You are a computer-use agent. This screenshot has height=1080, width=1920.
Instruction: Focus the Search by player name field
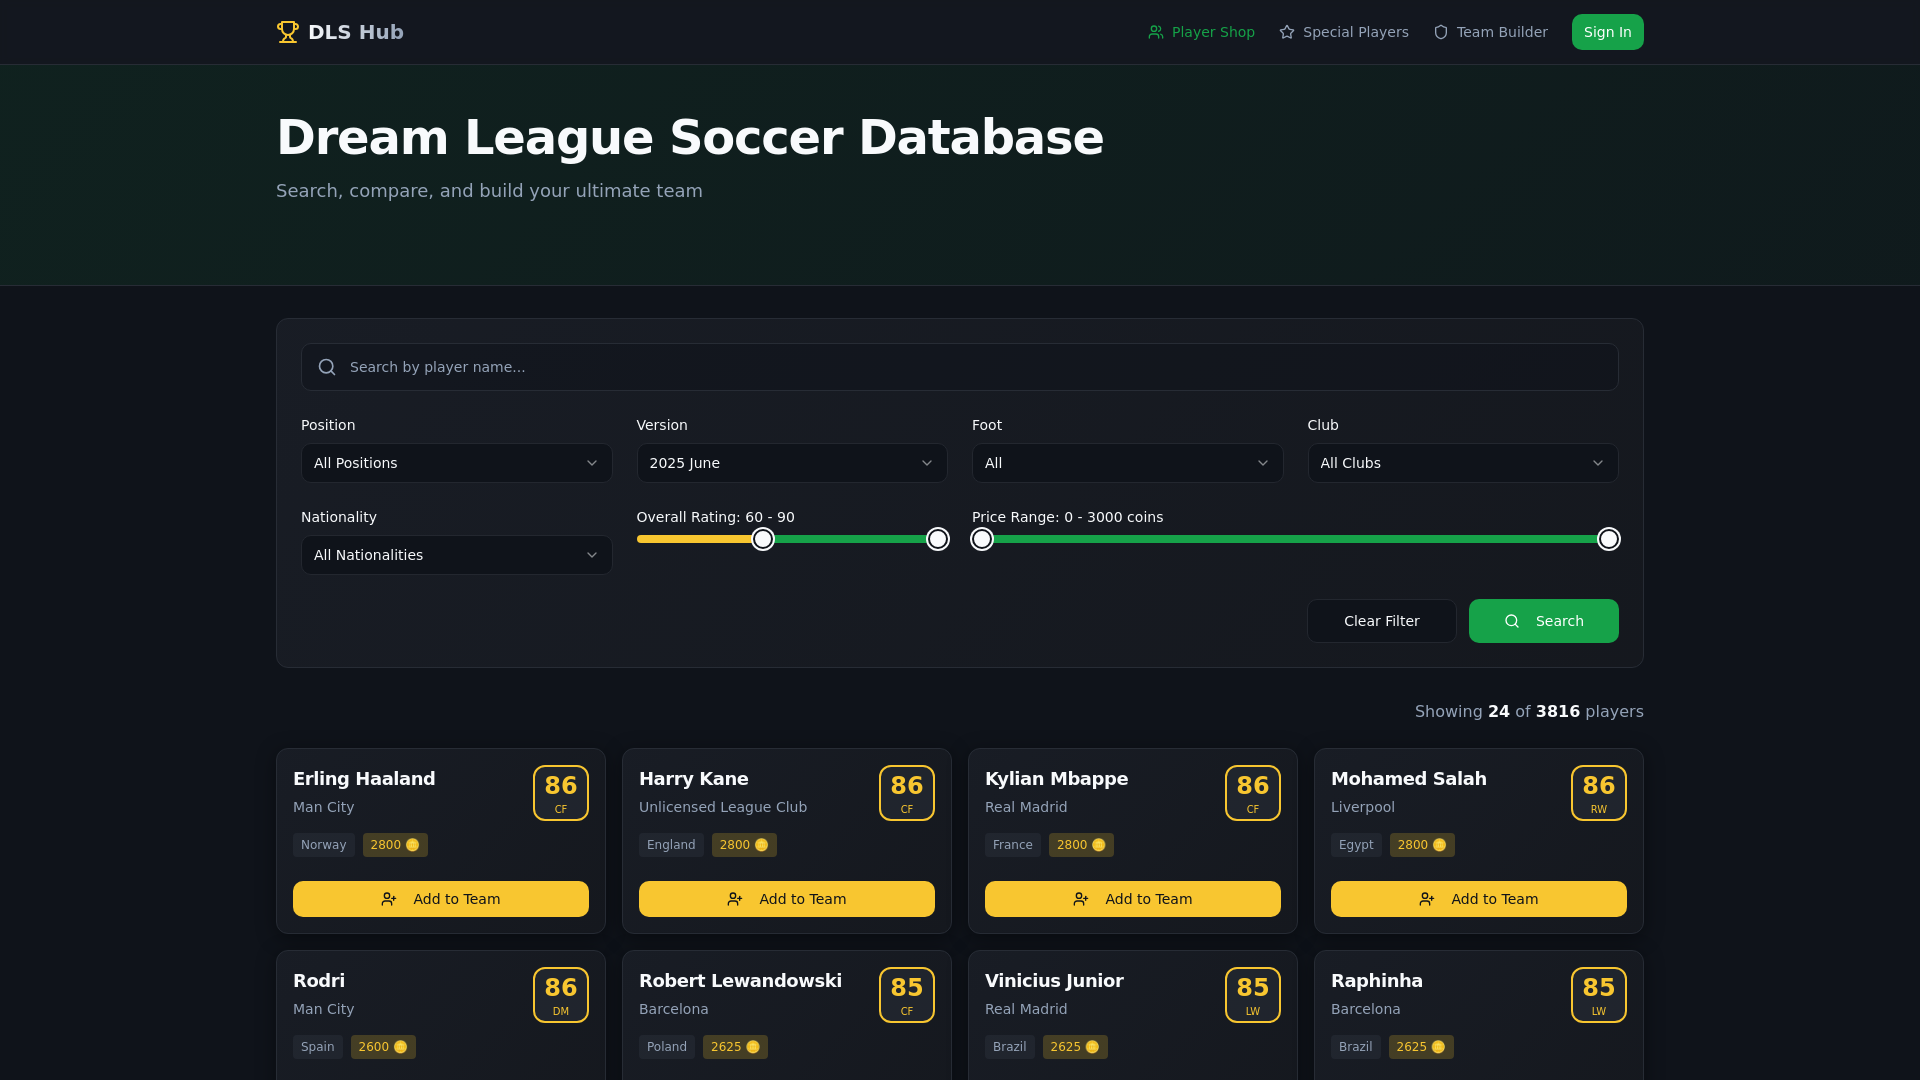click(960, 367)
